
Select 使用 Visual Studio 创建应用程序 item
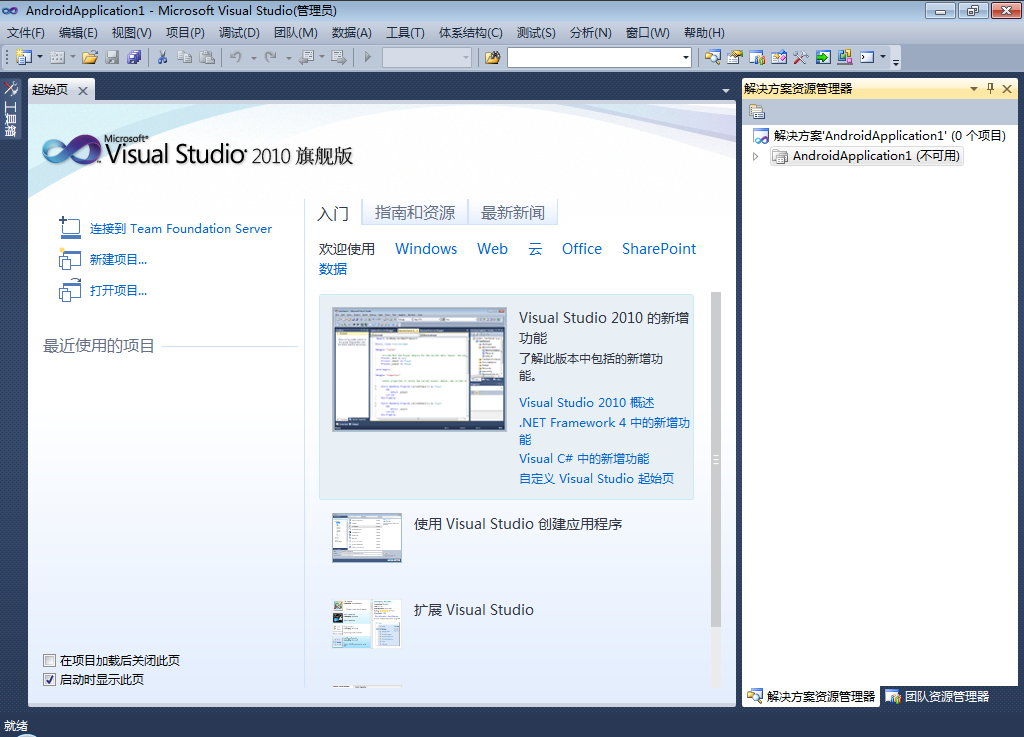pyautogui.click(x=518, y=524)
